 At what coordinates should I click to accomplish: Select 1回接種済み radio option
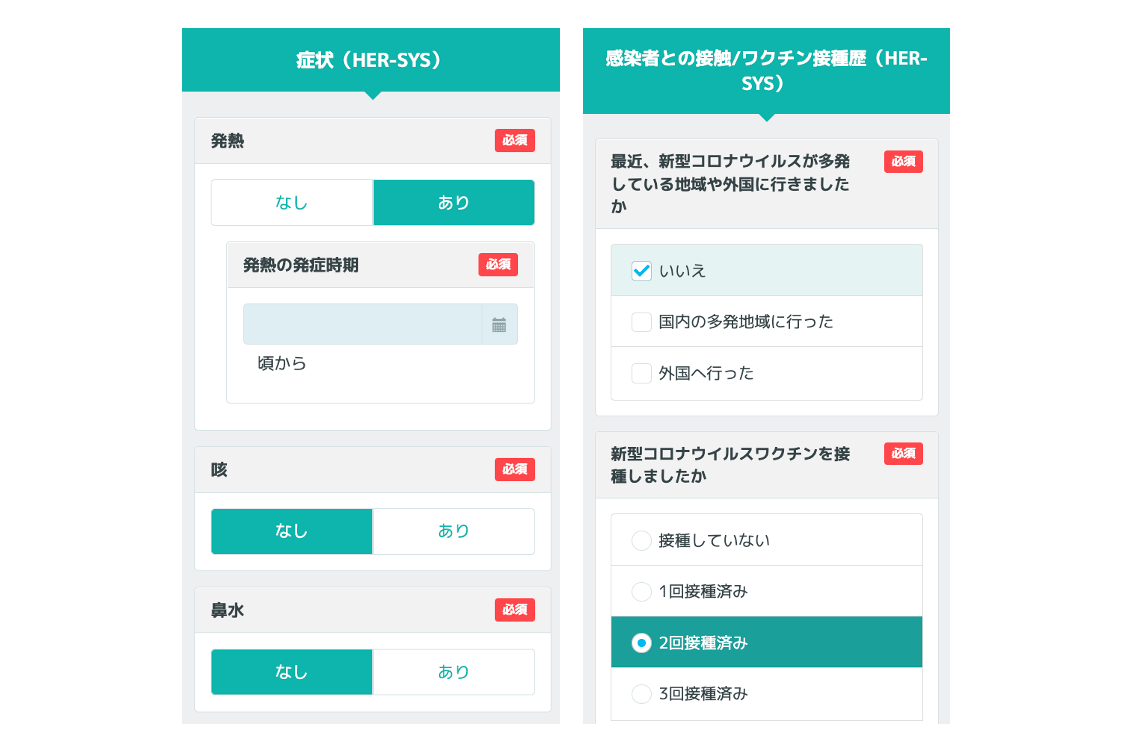click(x=642, y=592)
